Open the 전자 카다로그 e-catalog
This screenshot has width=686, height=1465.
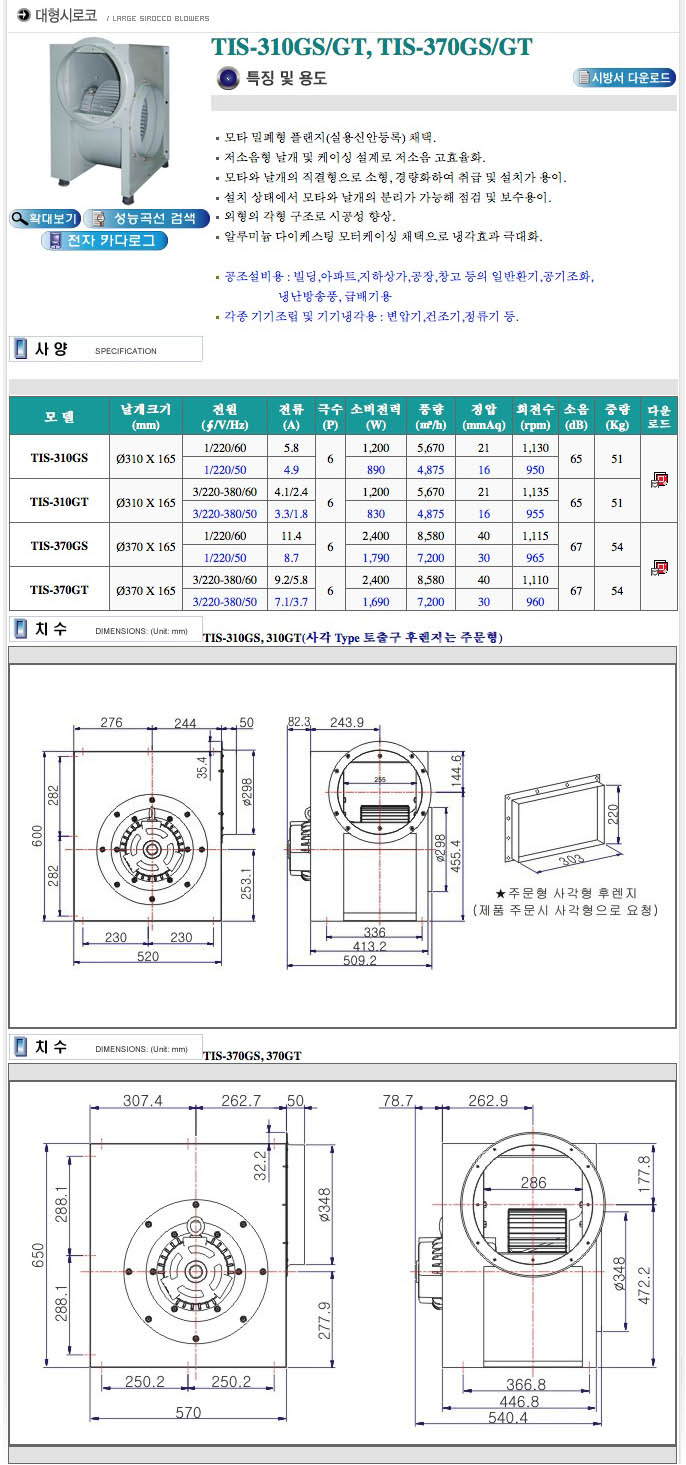point(105,241)
